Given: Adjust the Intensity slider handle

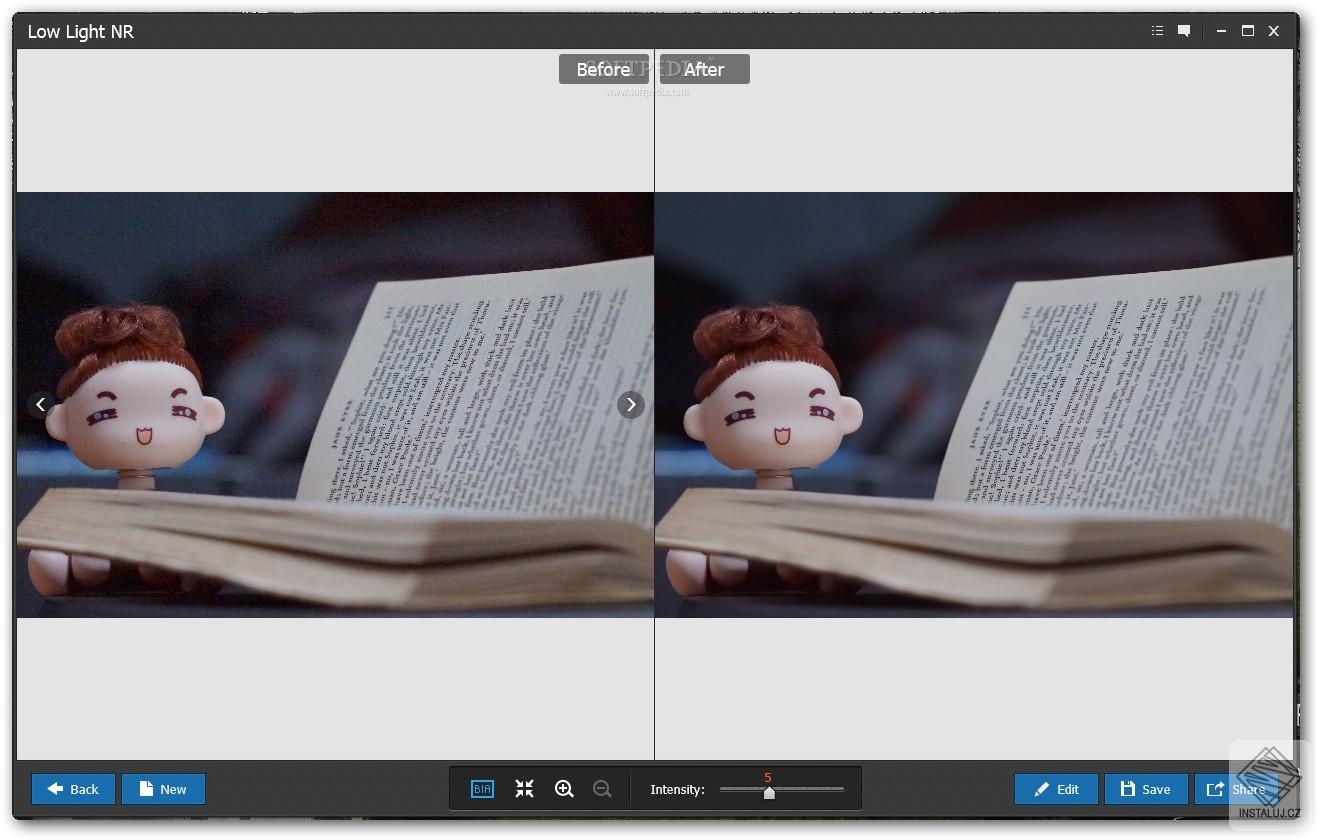Looking at the screenshot, I should point(769,792).
